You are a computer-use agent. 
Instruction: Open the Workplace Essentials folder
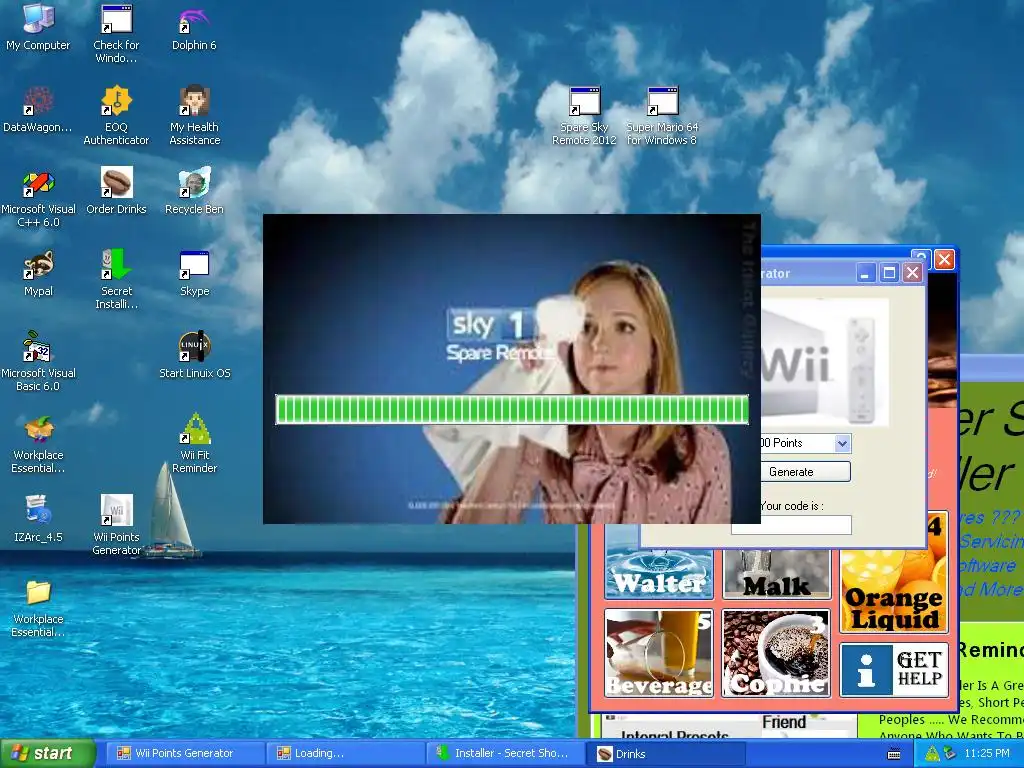pos(38,608)
